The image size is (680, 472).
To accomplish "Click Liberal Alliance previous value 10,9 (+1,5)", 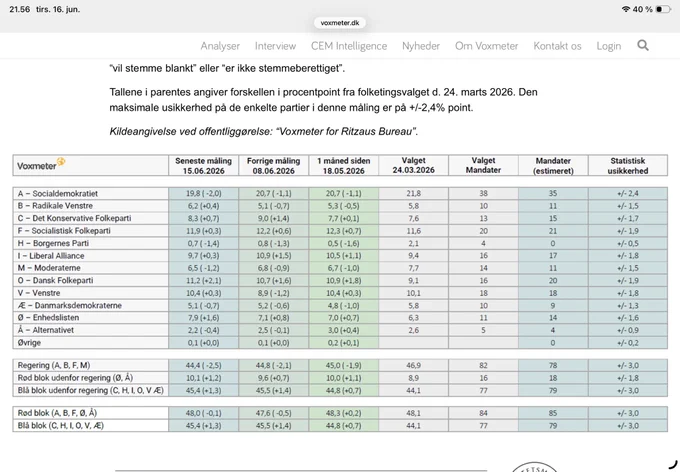I will pyautogui.click(x=274, y=256).
